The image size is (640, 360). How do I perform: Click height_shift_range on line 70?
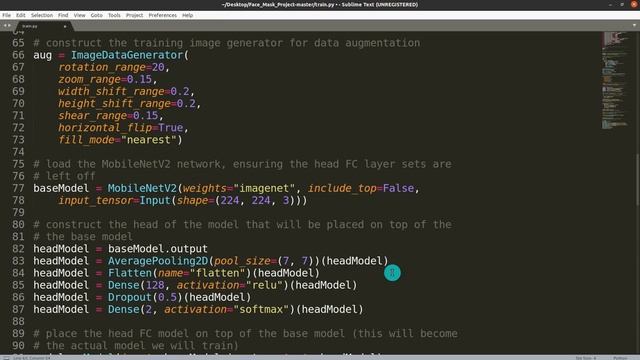[x=114, y=103]
